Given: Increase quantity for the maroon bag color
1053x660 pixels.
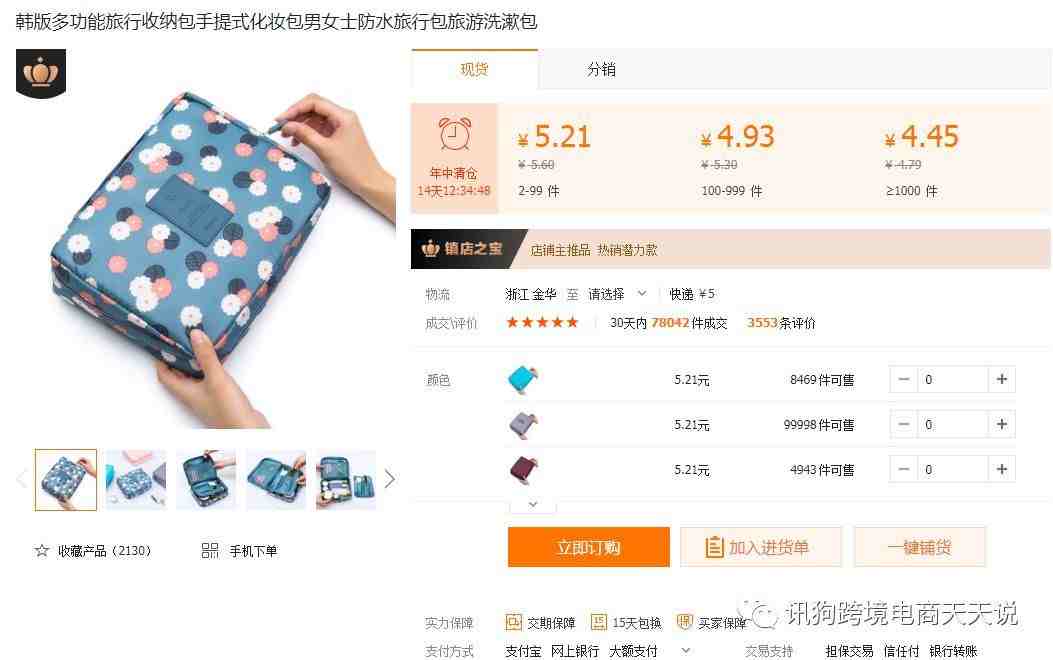Looking at the screenshot, I should [x=1001, y=469].
